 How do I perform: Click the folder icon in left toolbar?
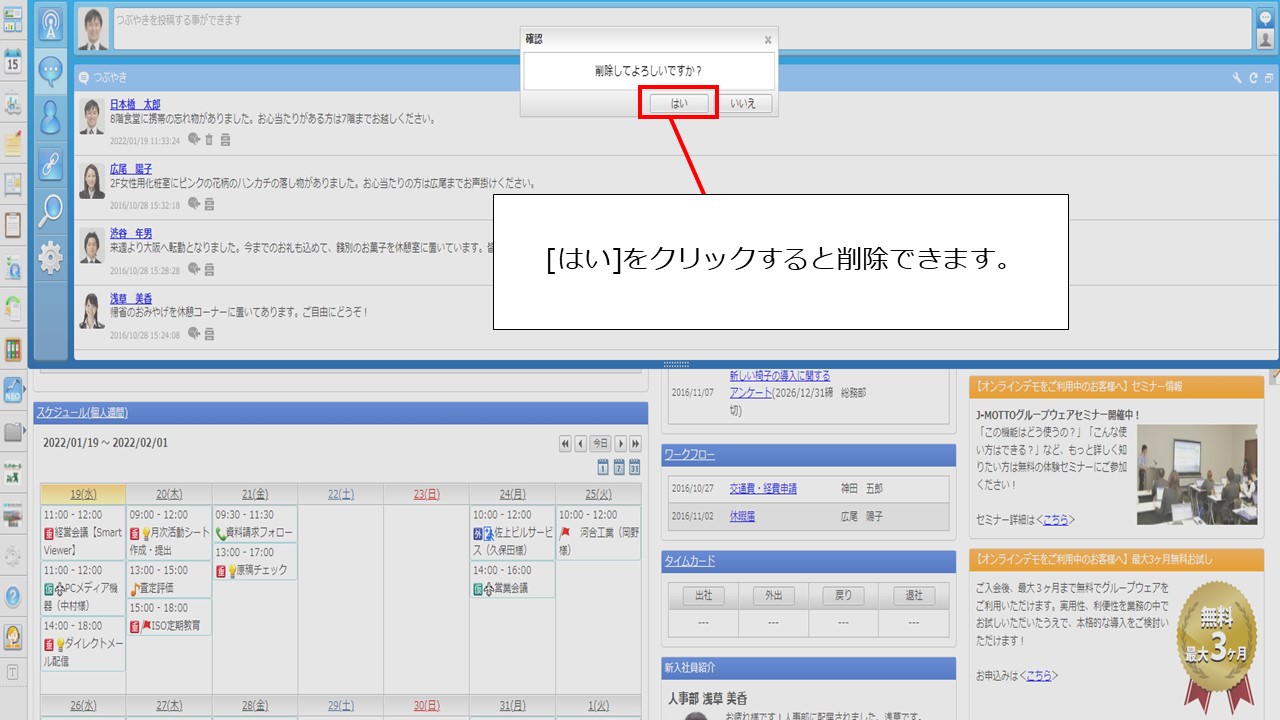coord(13,432)
